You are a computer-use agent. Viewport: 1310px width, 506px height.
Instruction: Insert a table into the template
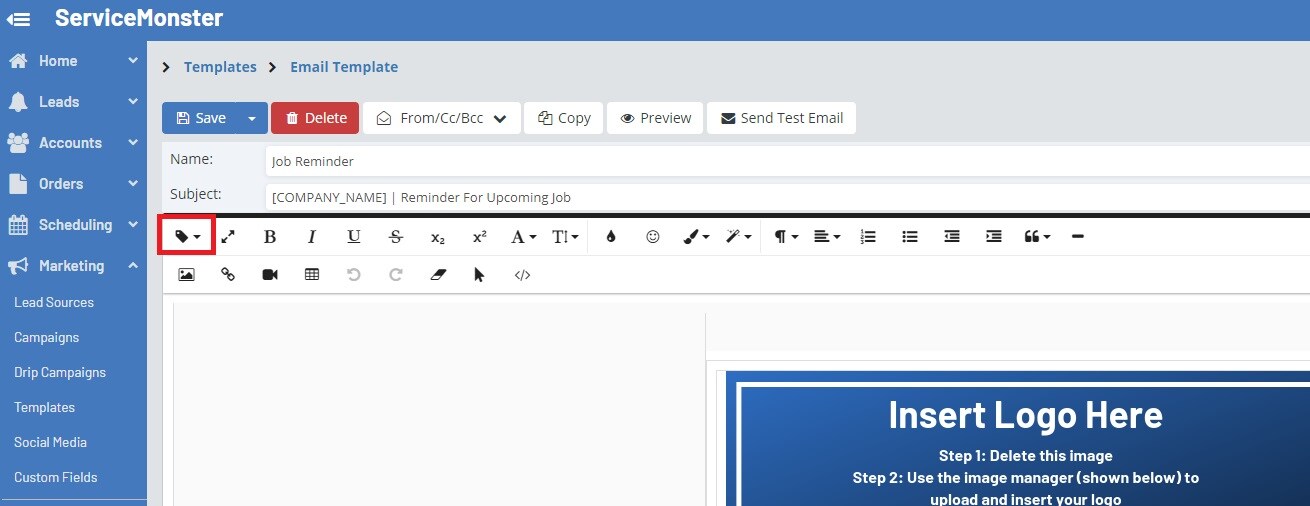pos(312,275)
